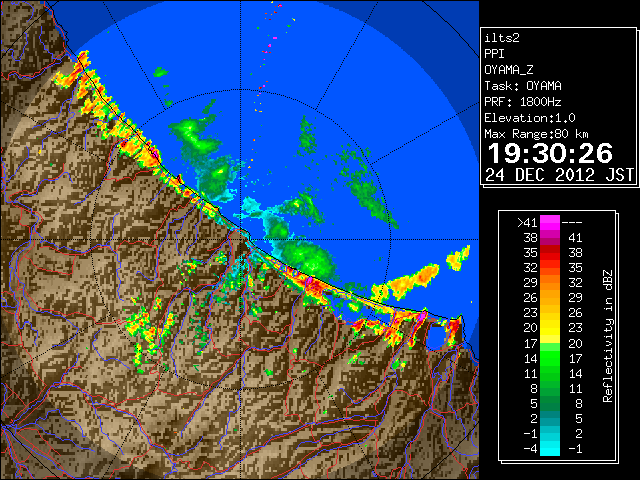Select the Elevation:1.0 line
640x480 pixels.
[x=530, y=118]
